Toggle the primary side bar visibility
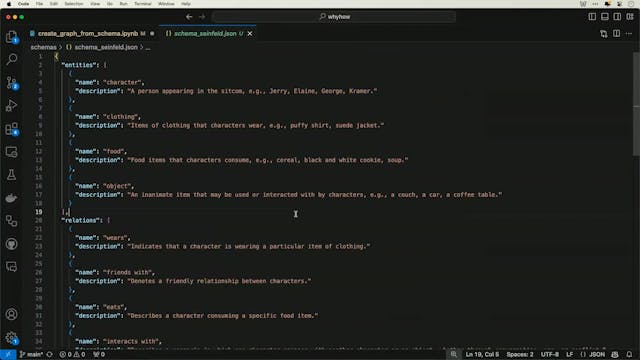 tap(592, 17)
